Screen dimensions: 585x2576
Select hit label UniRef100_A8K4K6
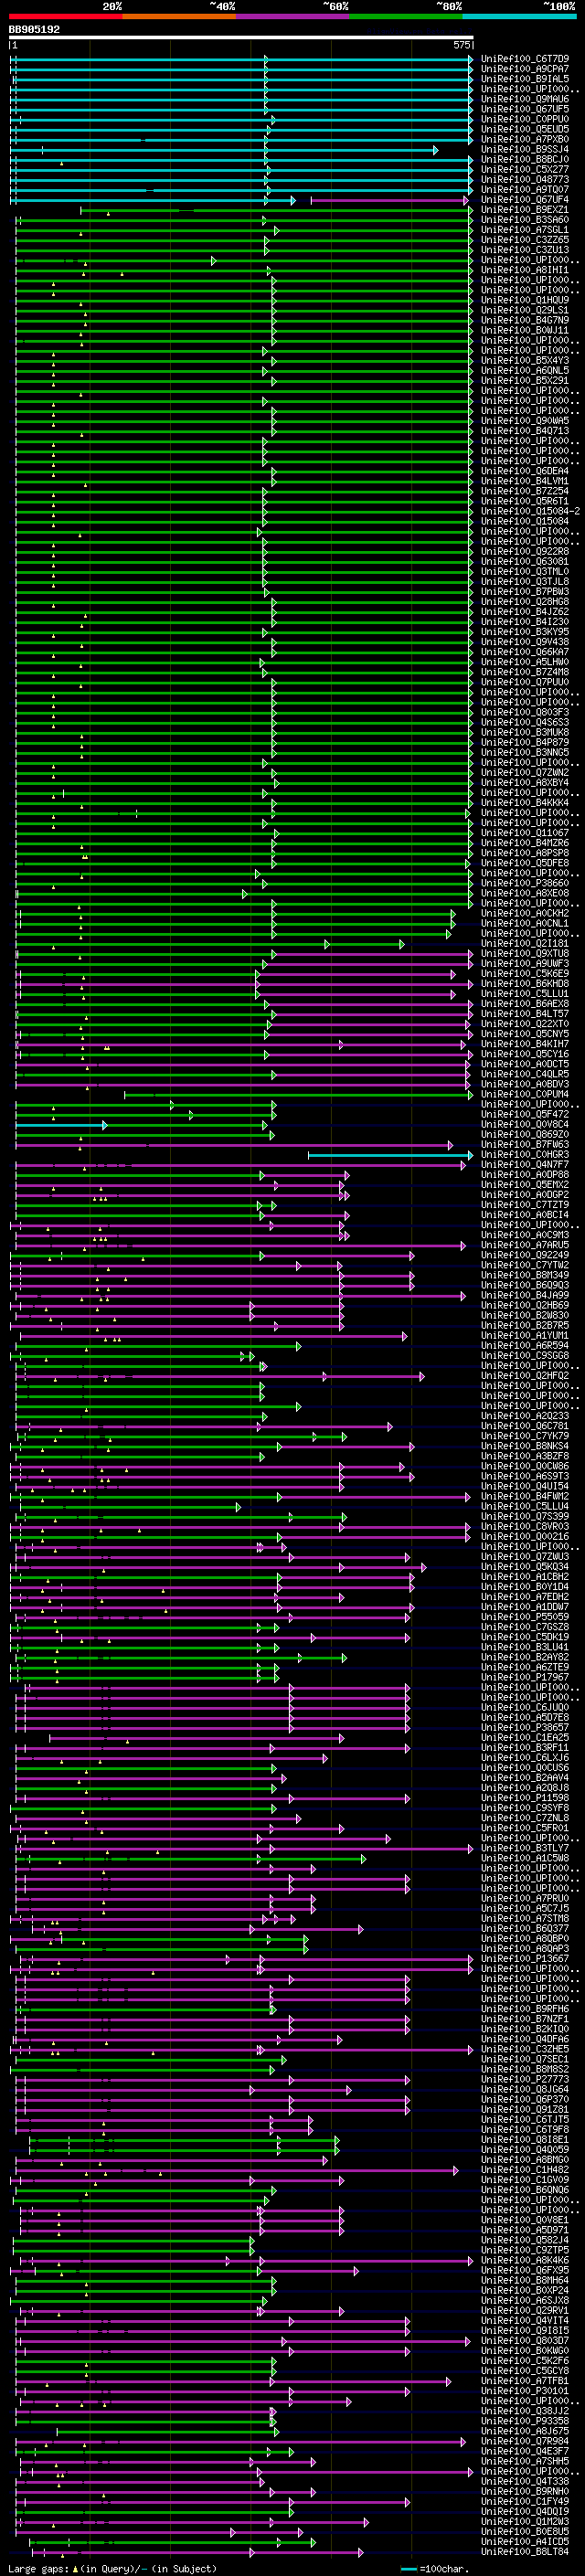(x=525, y=2260)
